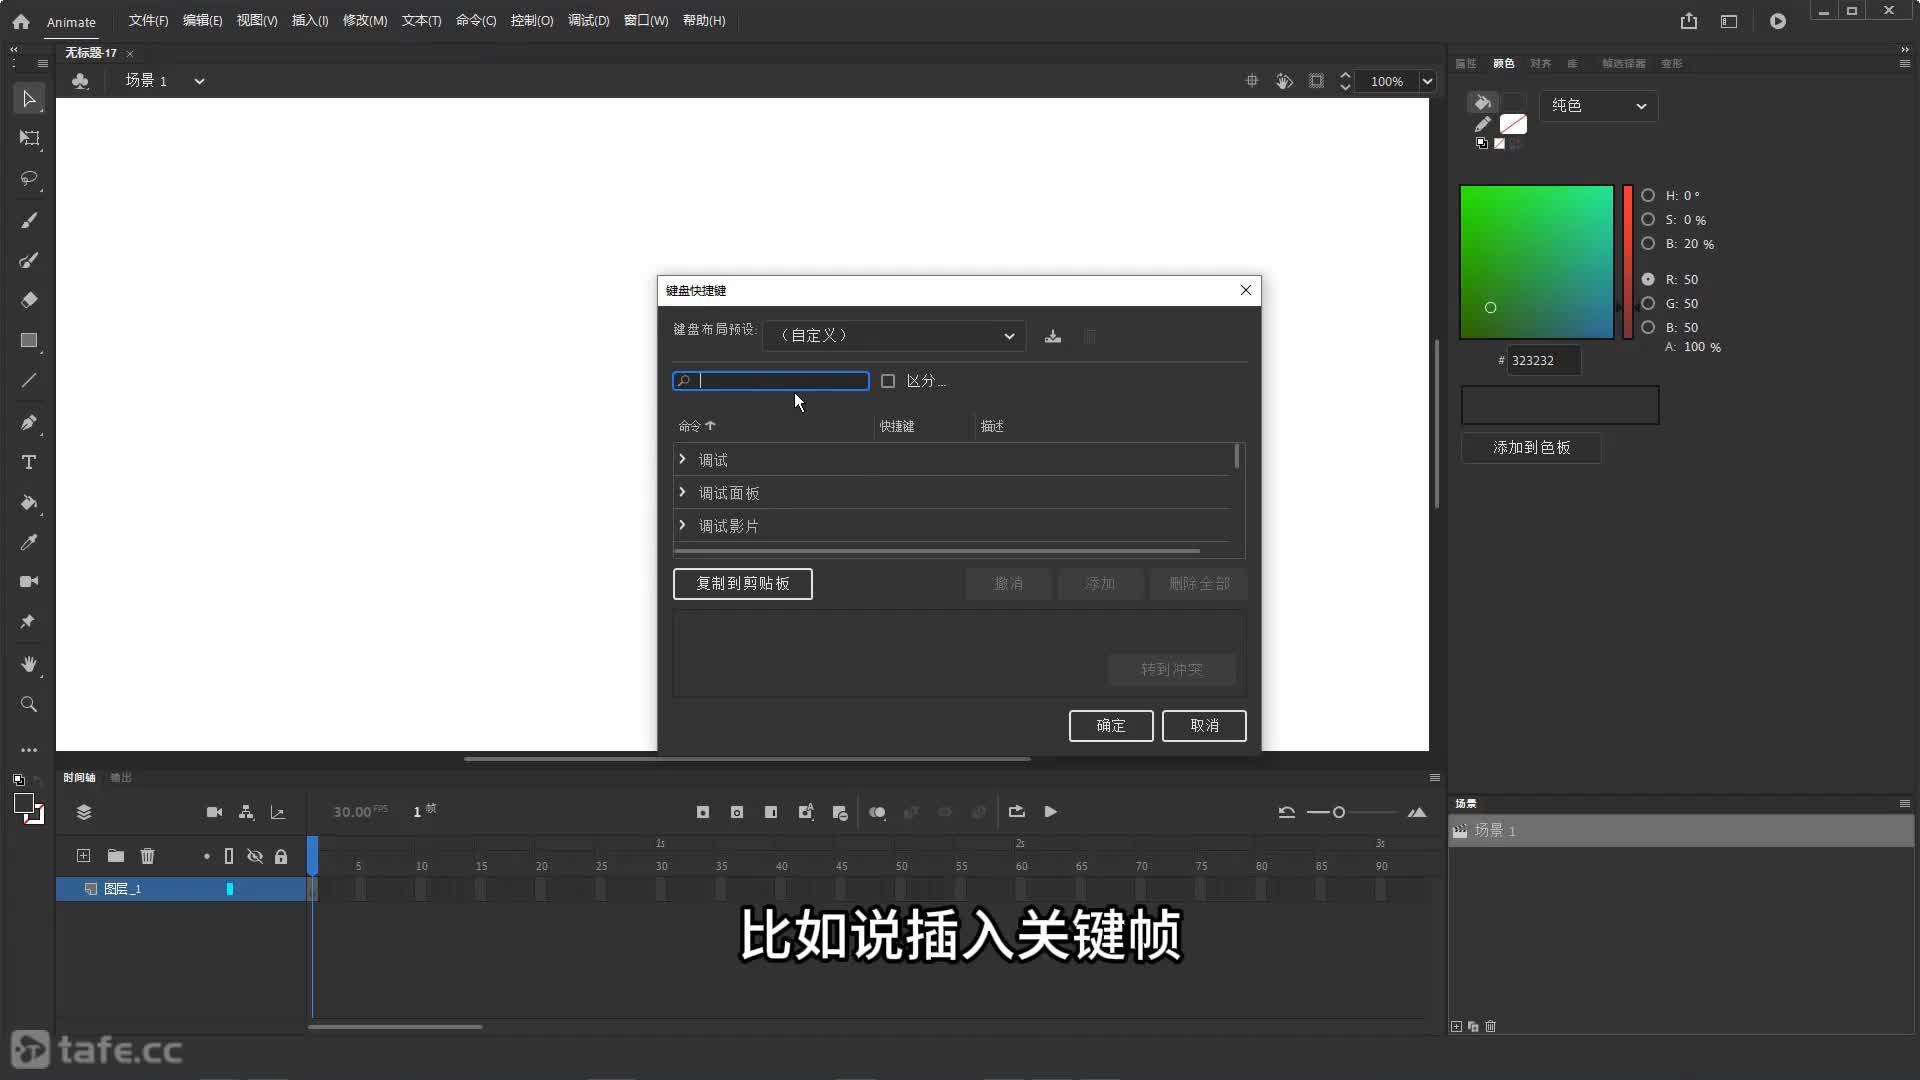Viewport: 1920px width, 1080px height.
Task: Select the Hand tool
Action: click(29, 664)
